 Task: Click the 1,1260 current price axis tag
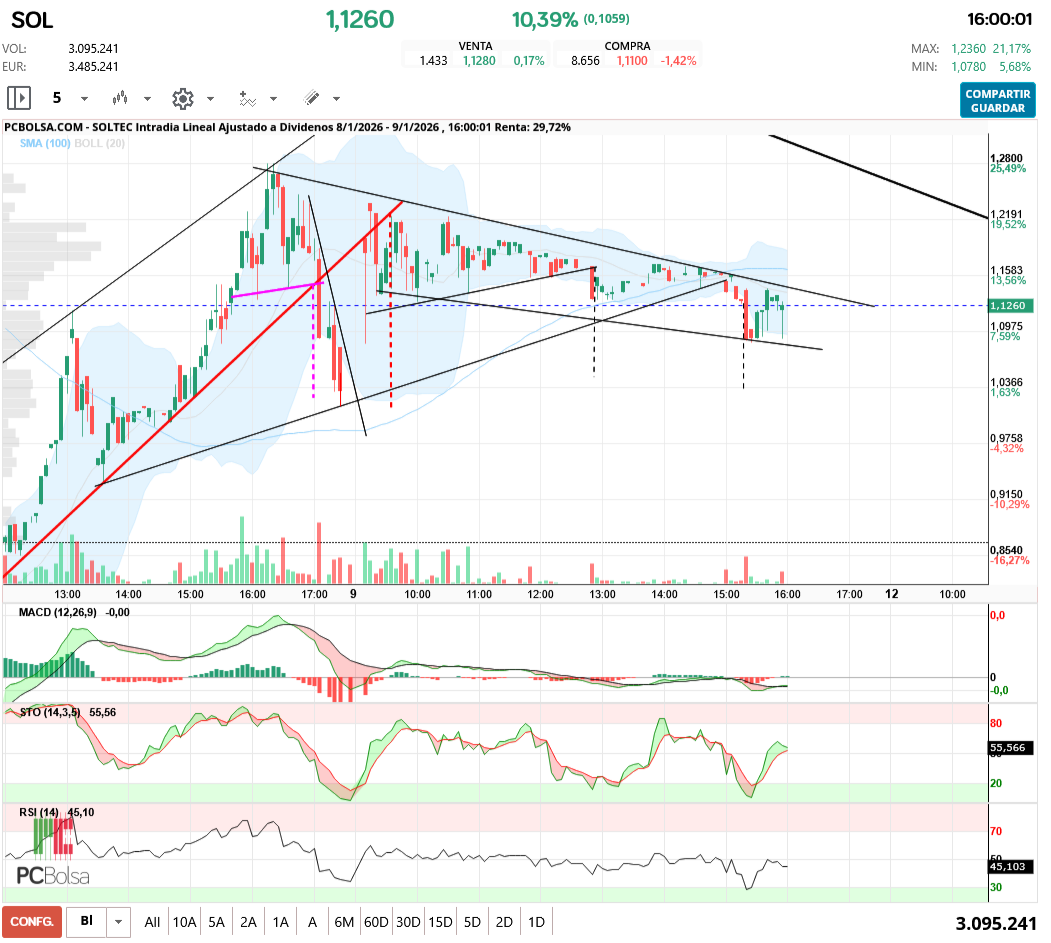[x=1011, y=306]
